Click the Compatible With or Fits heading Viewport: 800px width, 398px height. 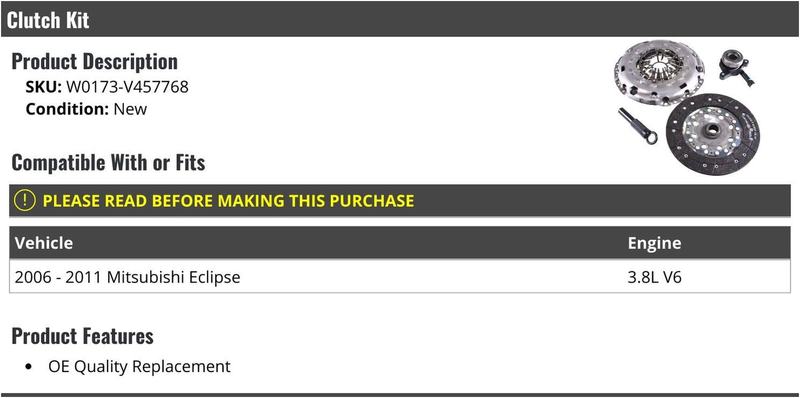(x=108, y=162)
